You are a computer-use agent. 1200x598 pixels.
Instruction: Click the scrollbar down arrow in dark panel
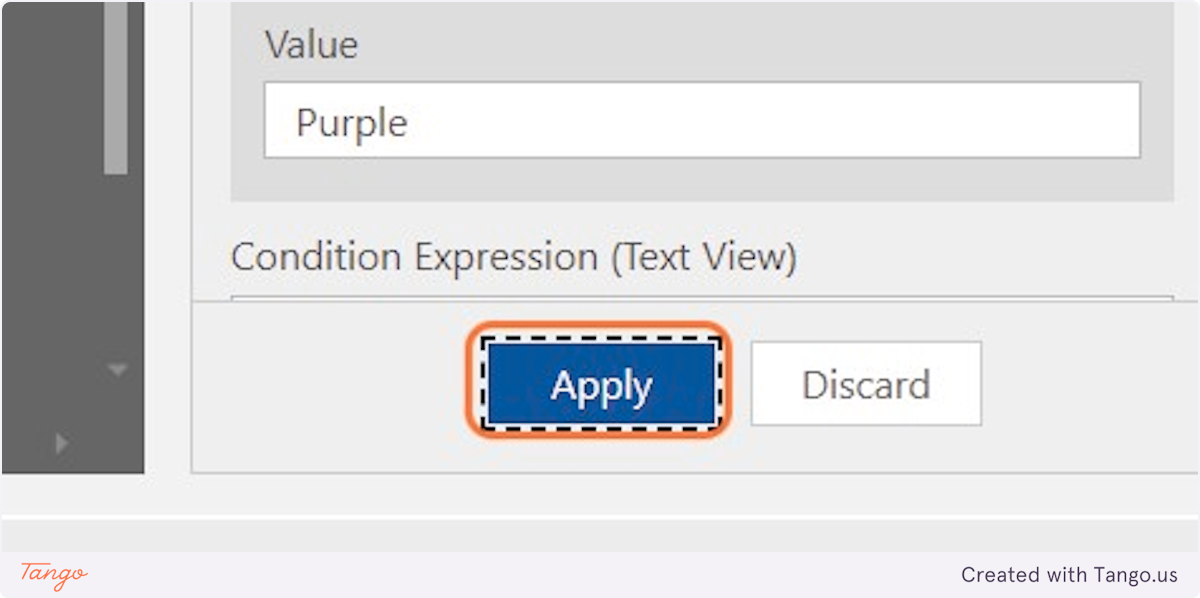click(118, 371)
